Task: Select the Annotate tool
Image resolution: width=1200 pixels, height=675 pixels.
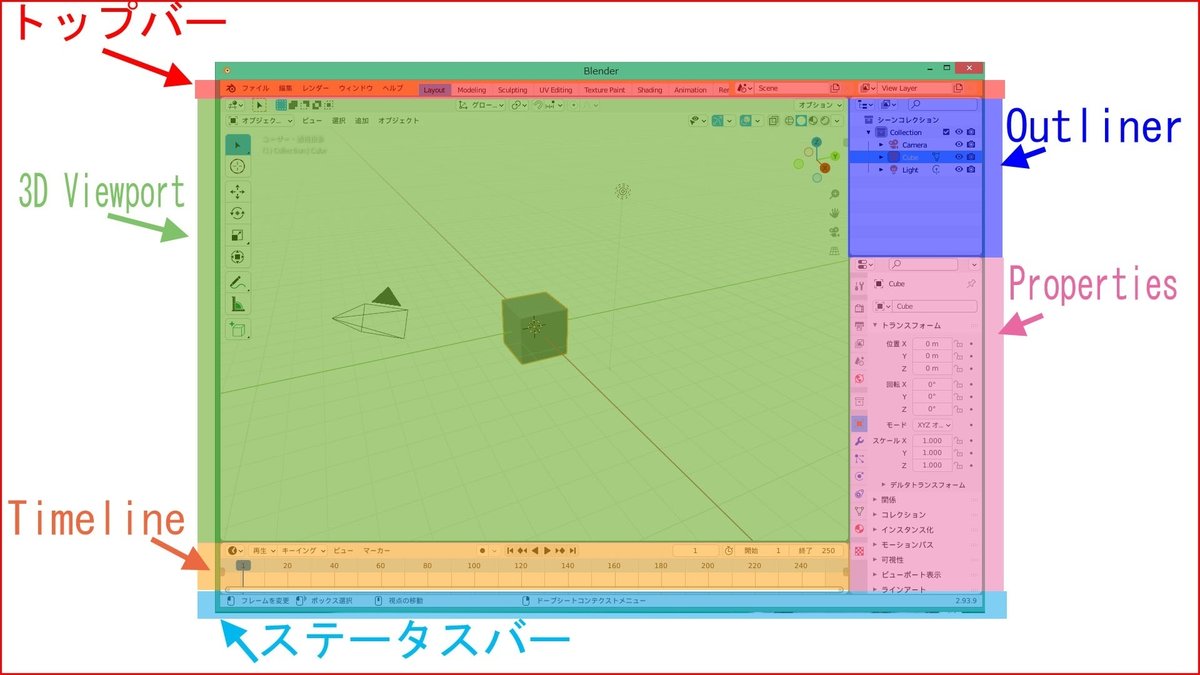Action: point(237,282)
